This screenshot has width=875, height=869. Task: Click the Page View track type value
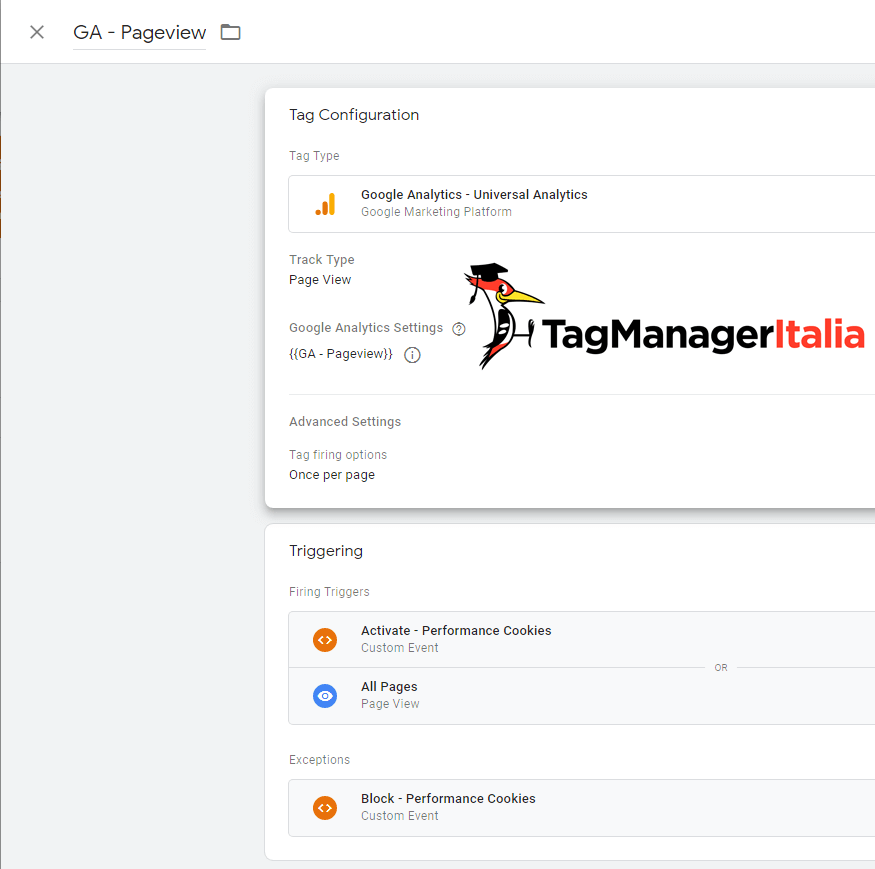click(320, 280)
